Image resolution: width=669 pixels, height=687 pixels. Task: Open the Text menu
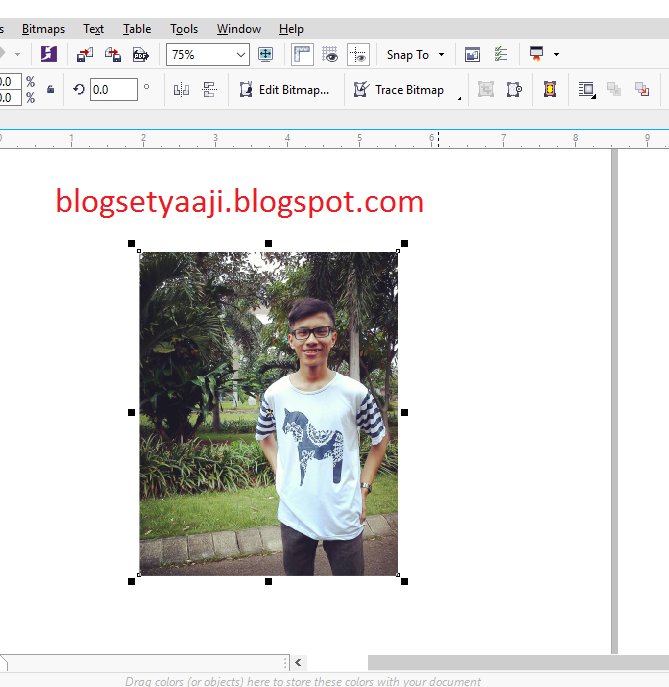93,29
